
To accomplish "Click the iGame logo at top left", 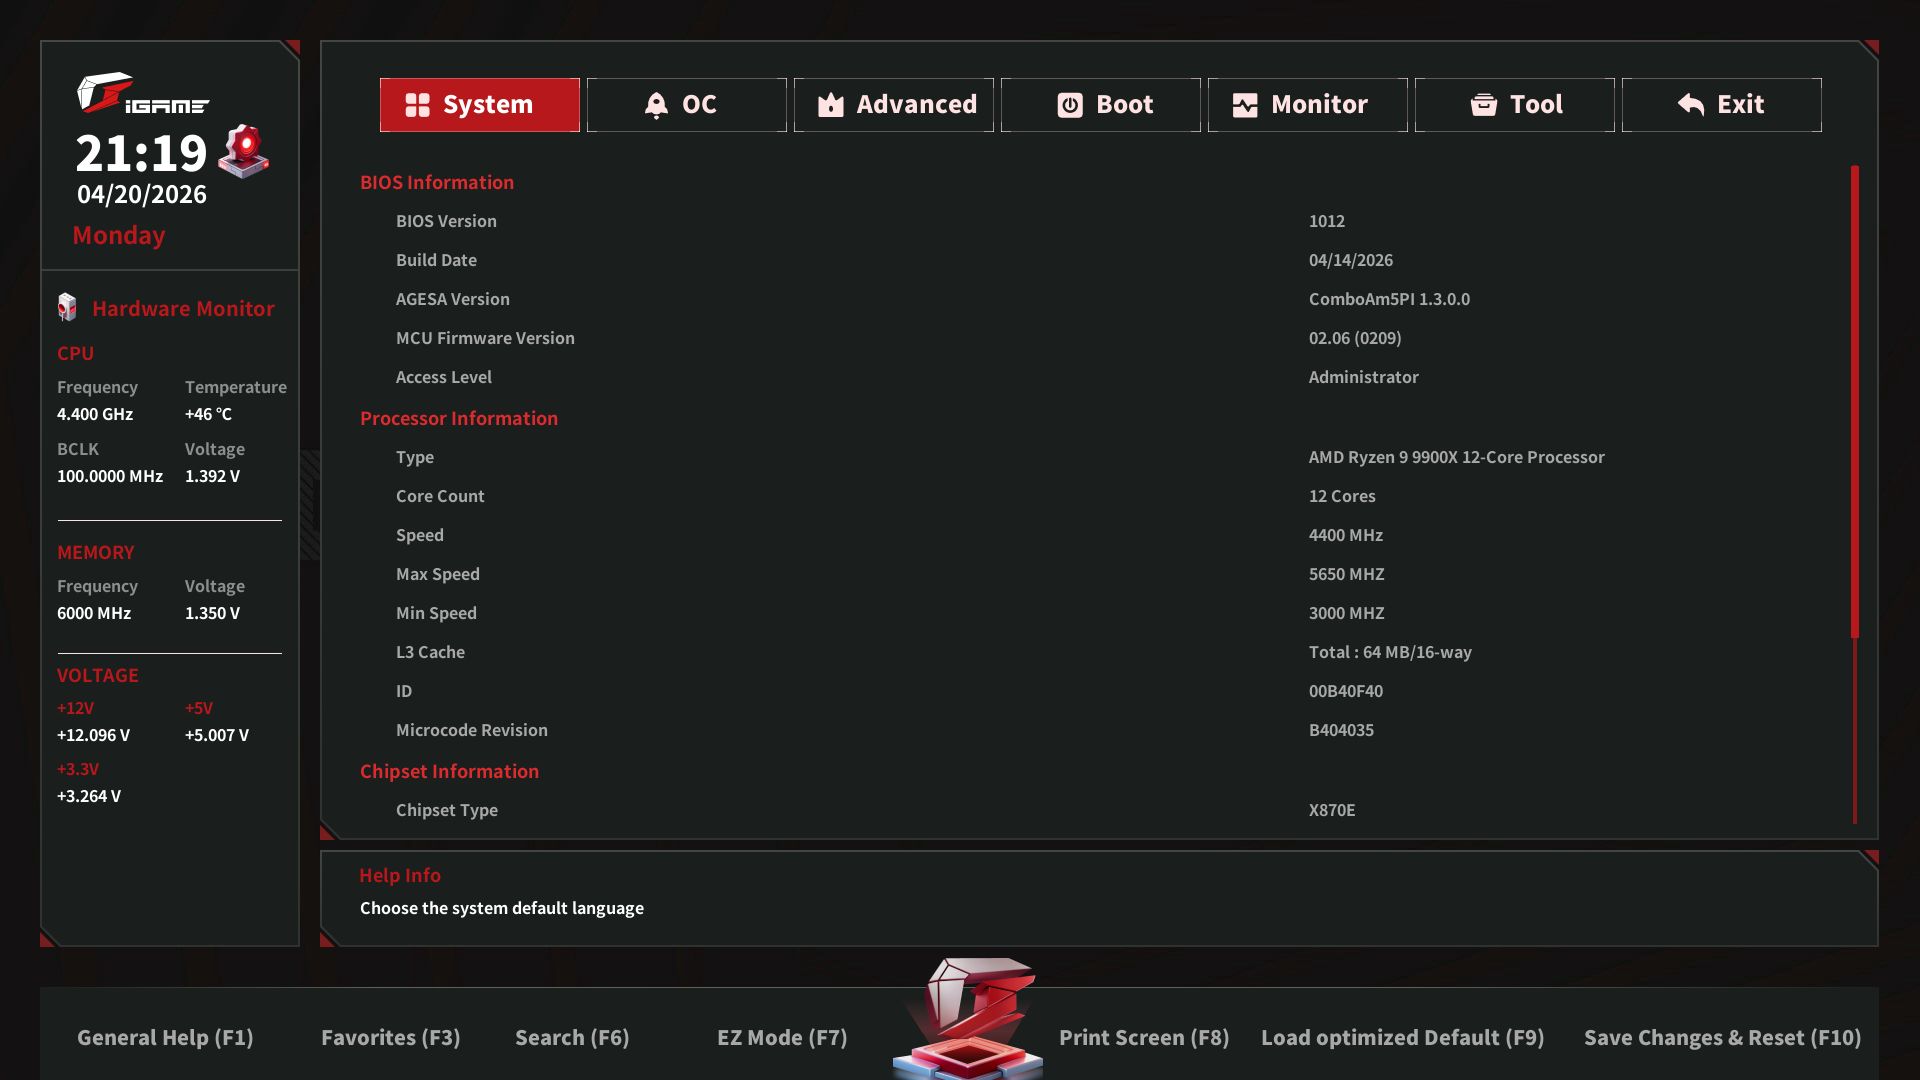I will [143, 93].
